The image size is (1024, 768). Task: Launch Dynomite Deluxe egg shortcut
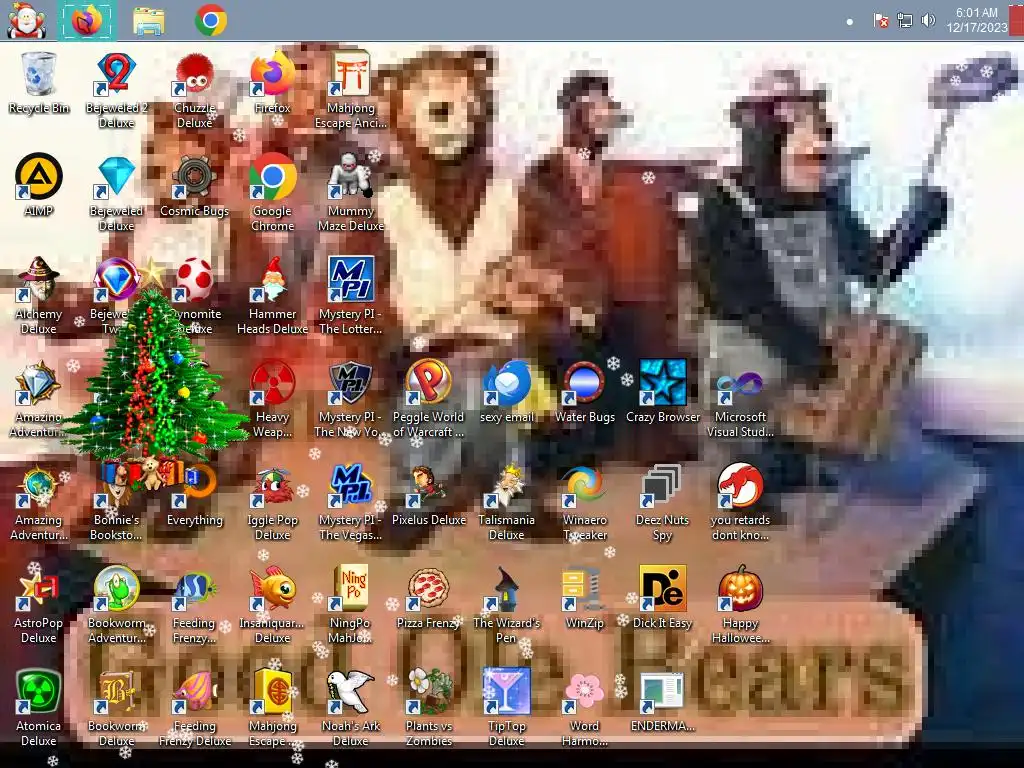(195, 295)
